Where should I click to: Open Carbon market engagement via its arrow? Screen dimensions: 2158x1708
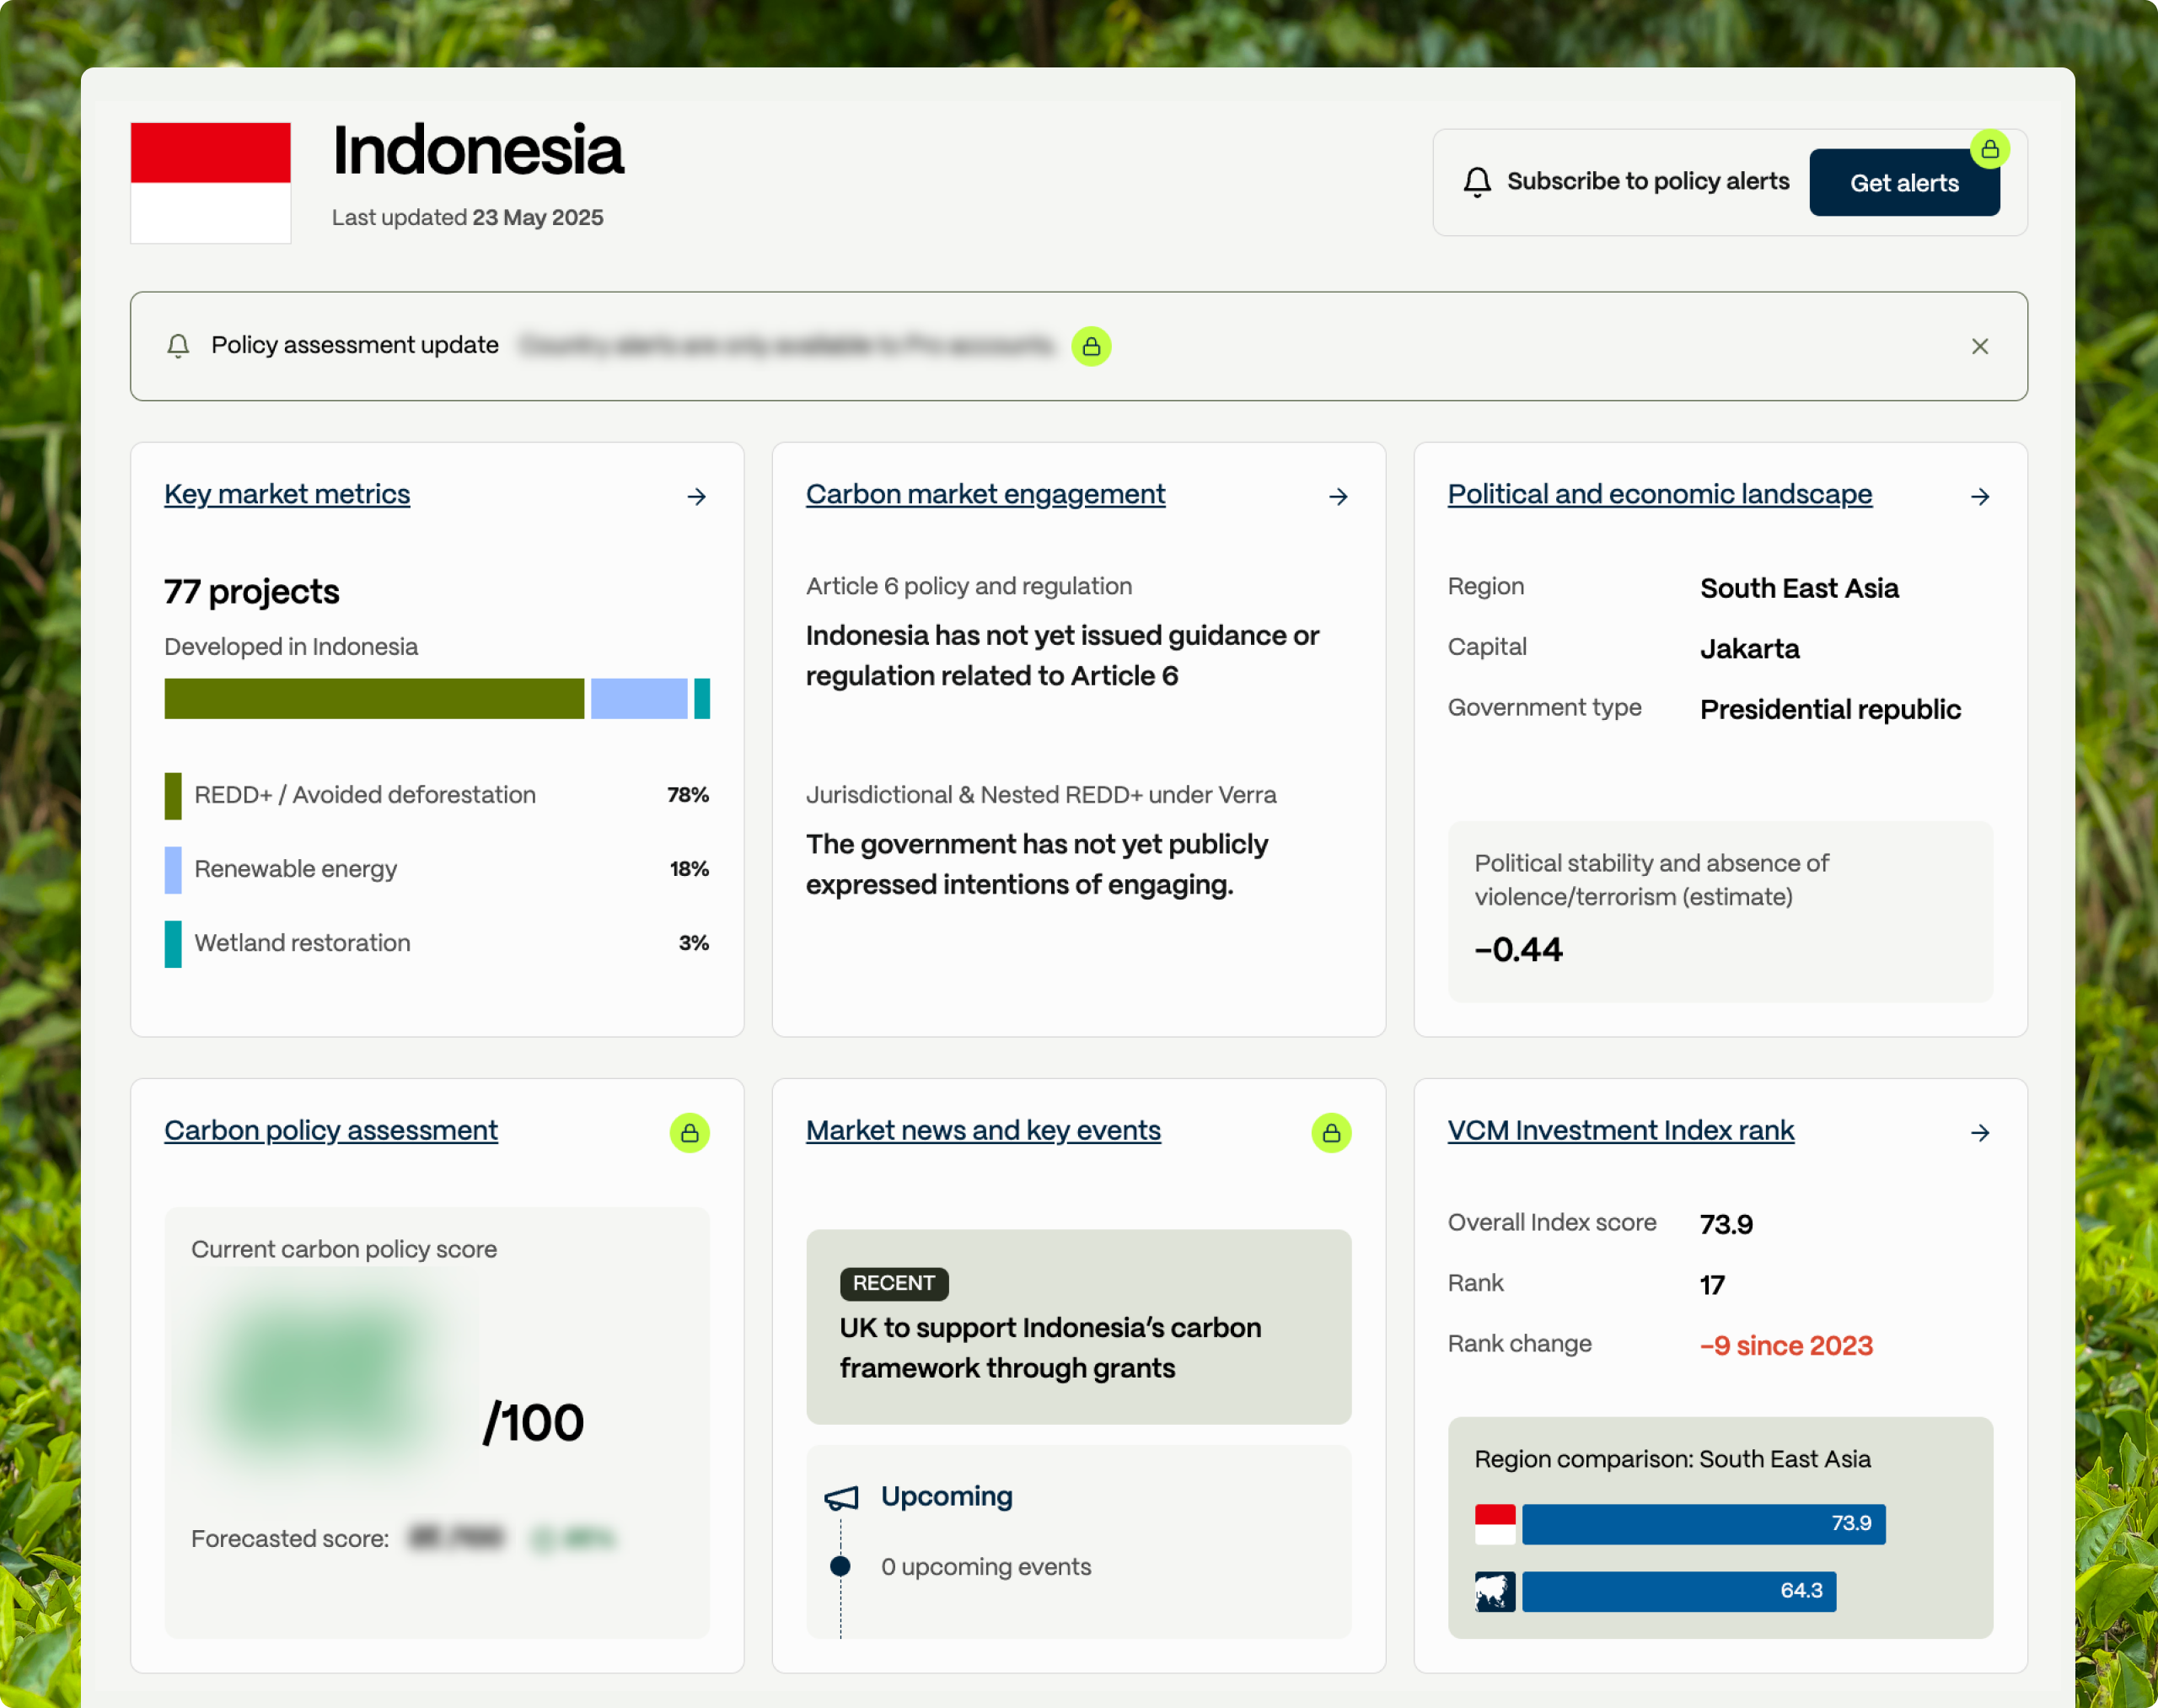1338,497
